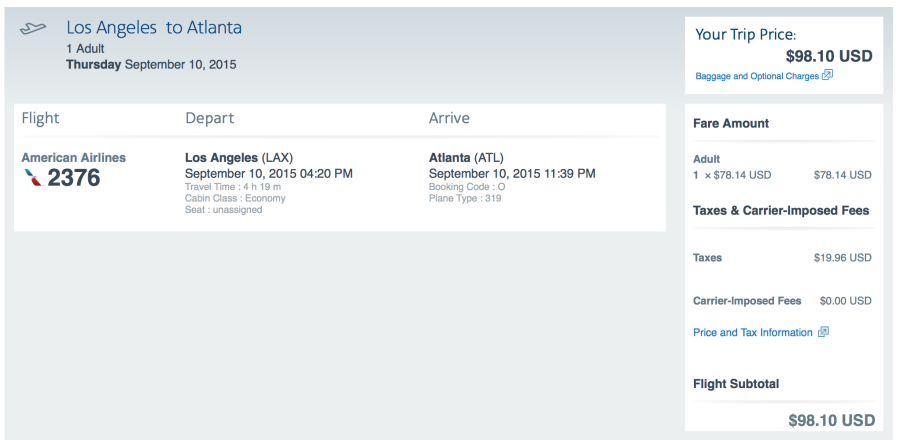Click the airplane icon beside the route title

coord(33,29)
